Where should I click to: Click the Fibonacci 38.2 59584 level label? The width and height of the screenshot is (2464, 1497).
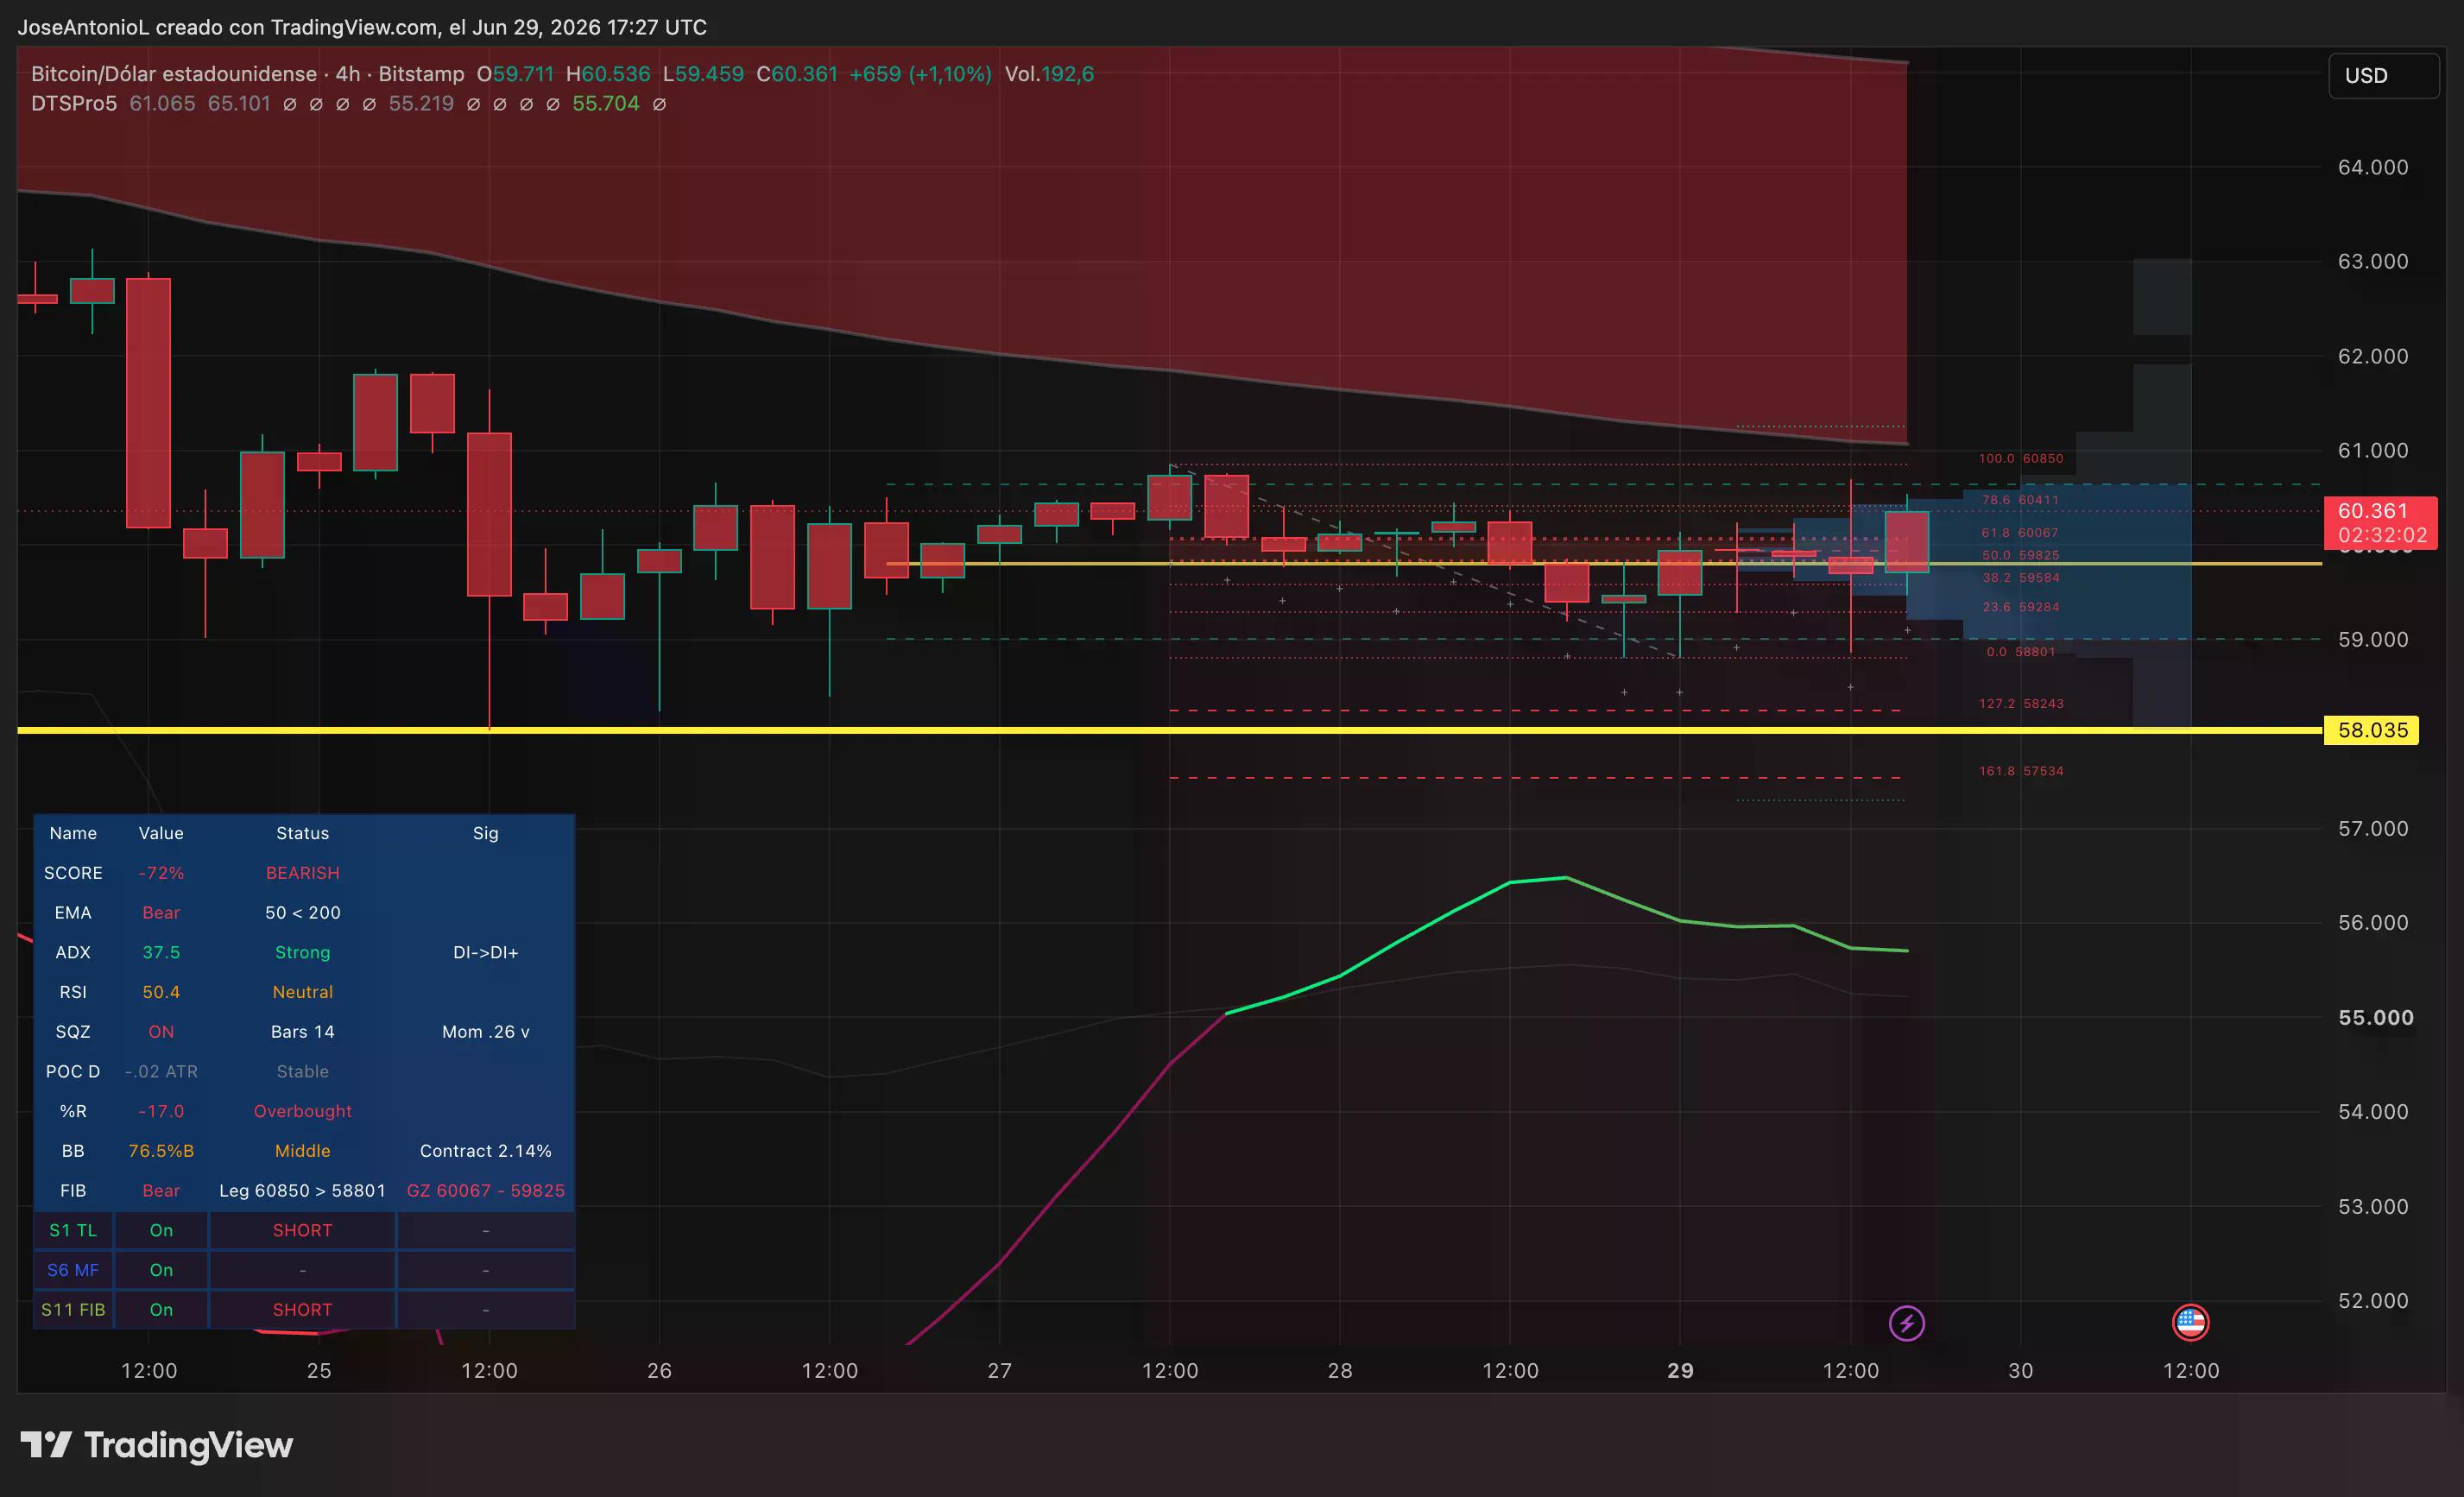2020,578
